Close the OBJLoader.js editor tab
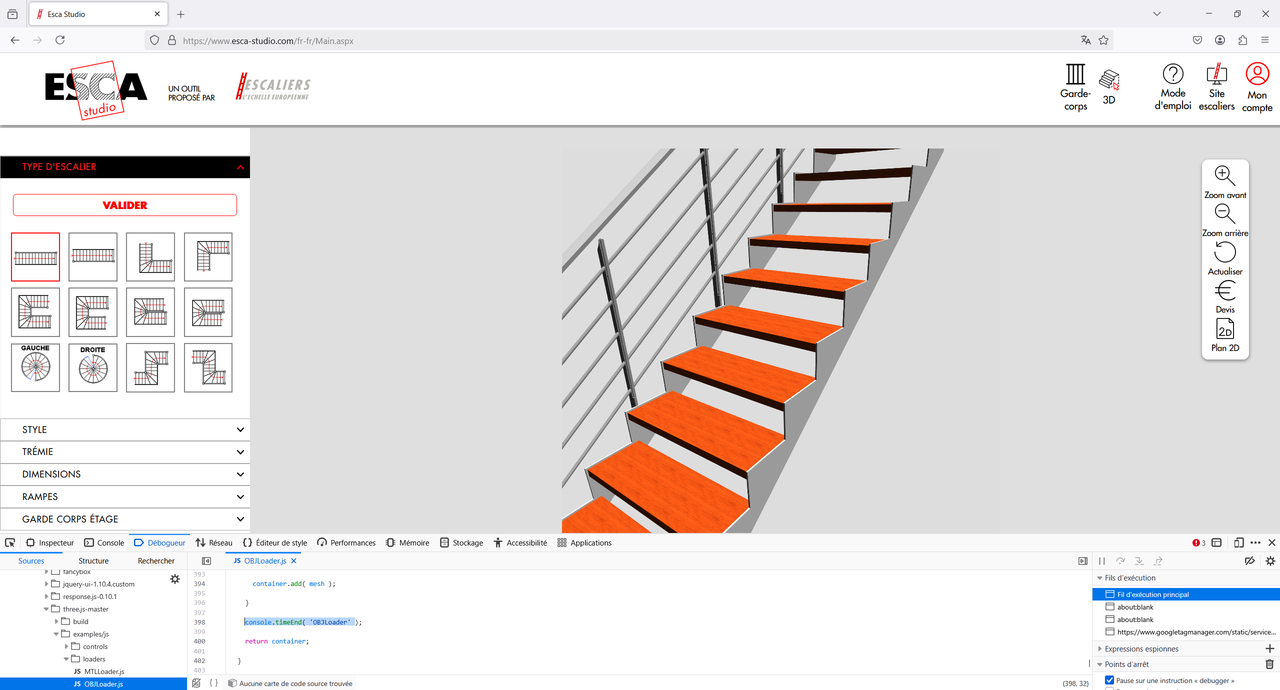This screenshot has width=1280, height=690. click(x=293, y=561)
